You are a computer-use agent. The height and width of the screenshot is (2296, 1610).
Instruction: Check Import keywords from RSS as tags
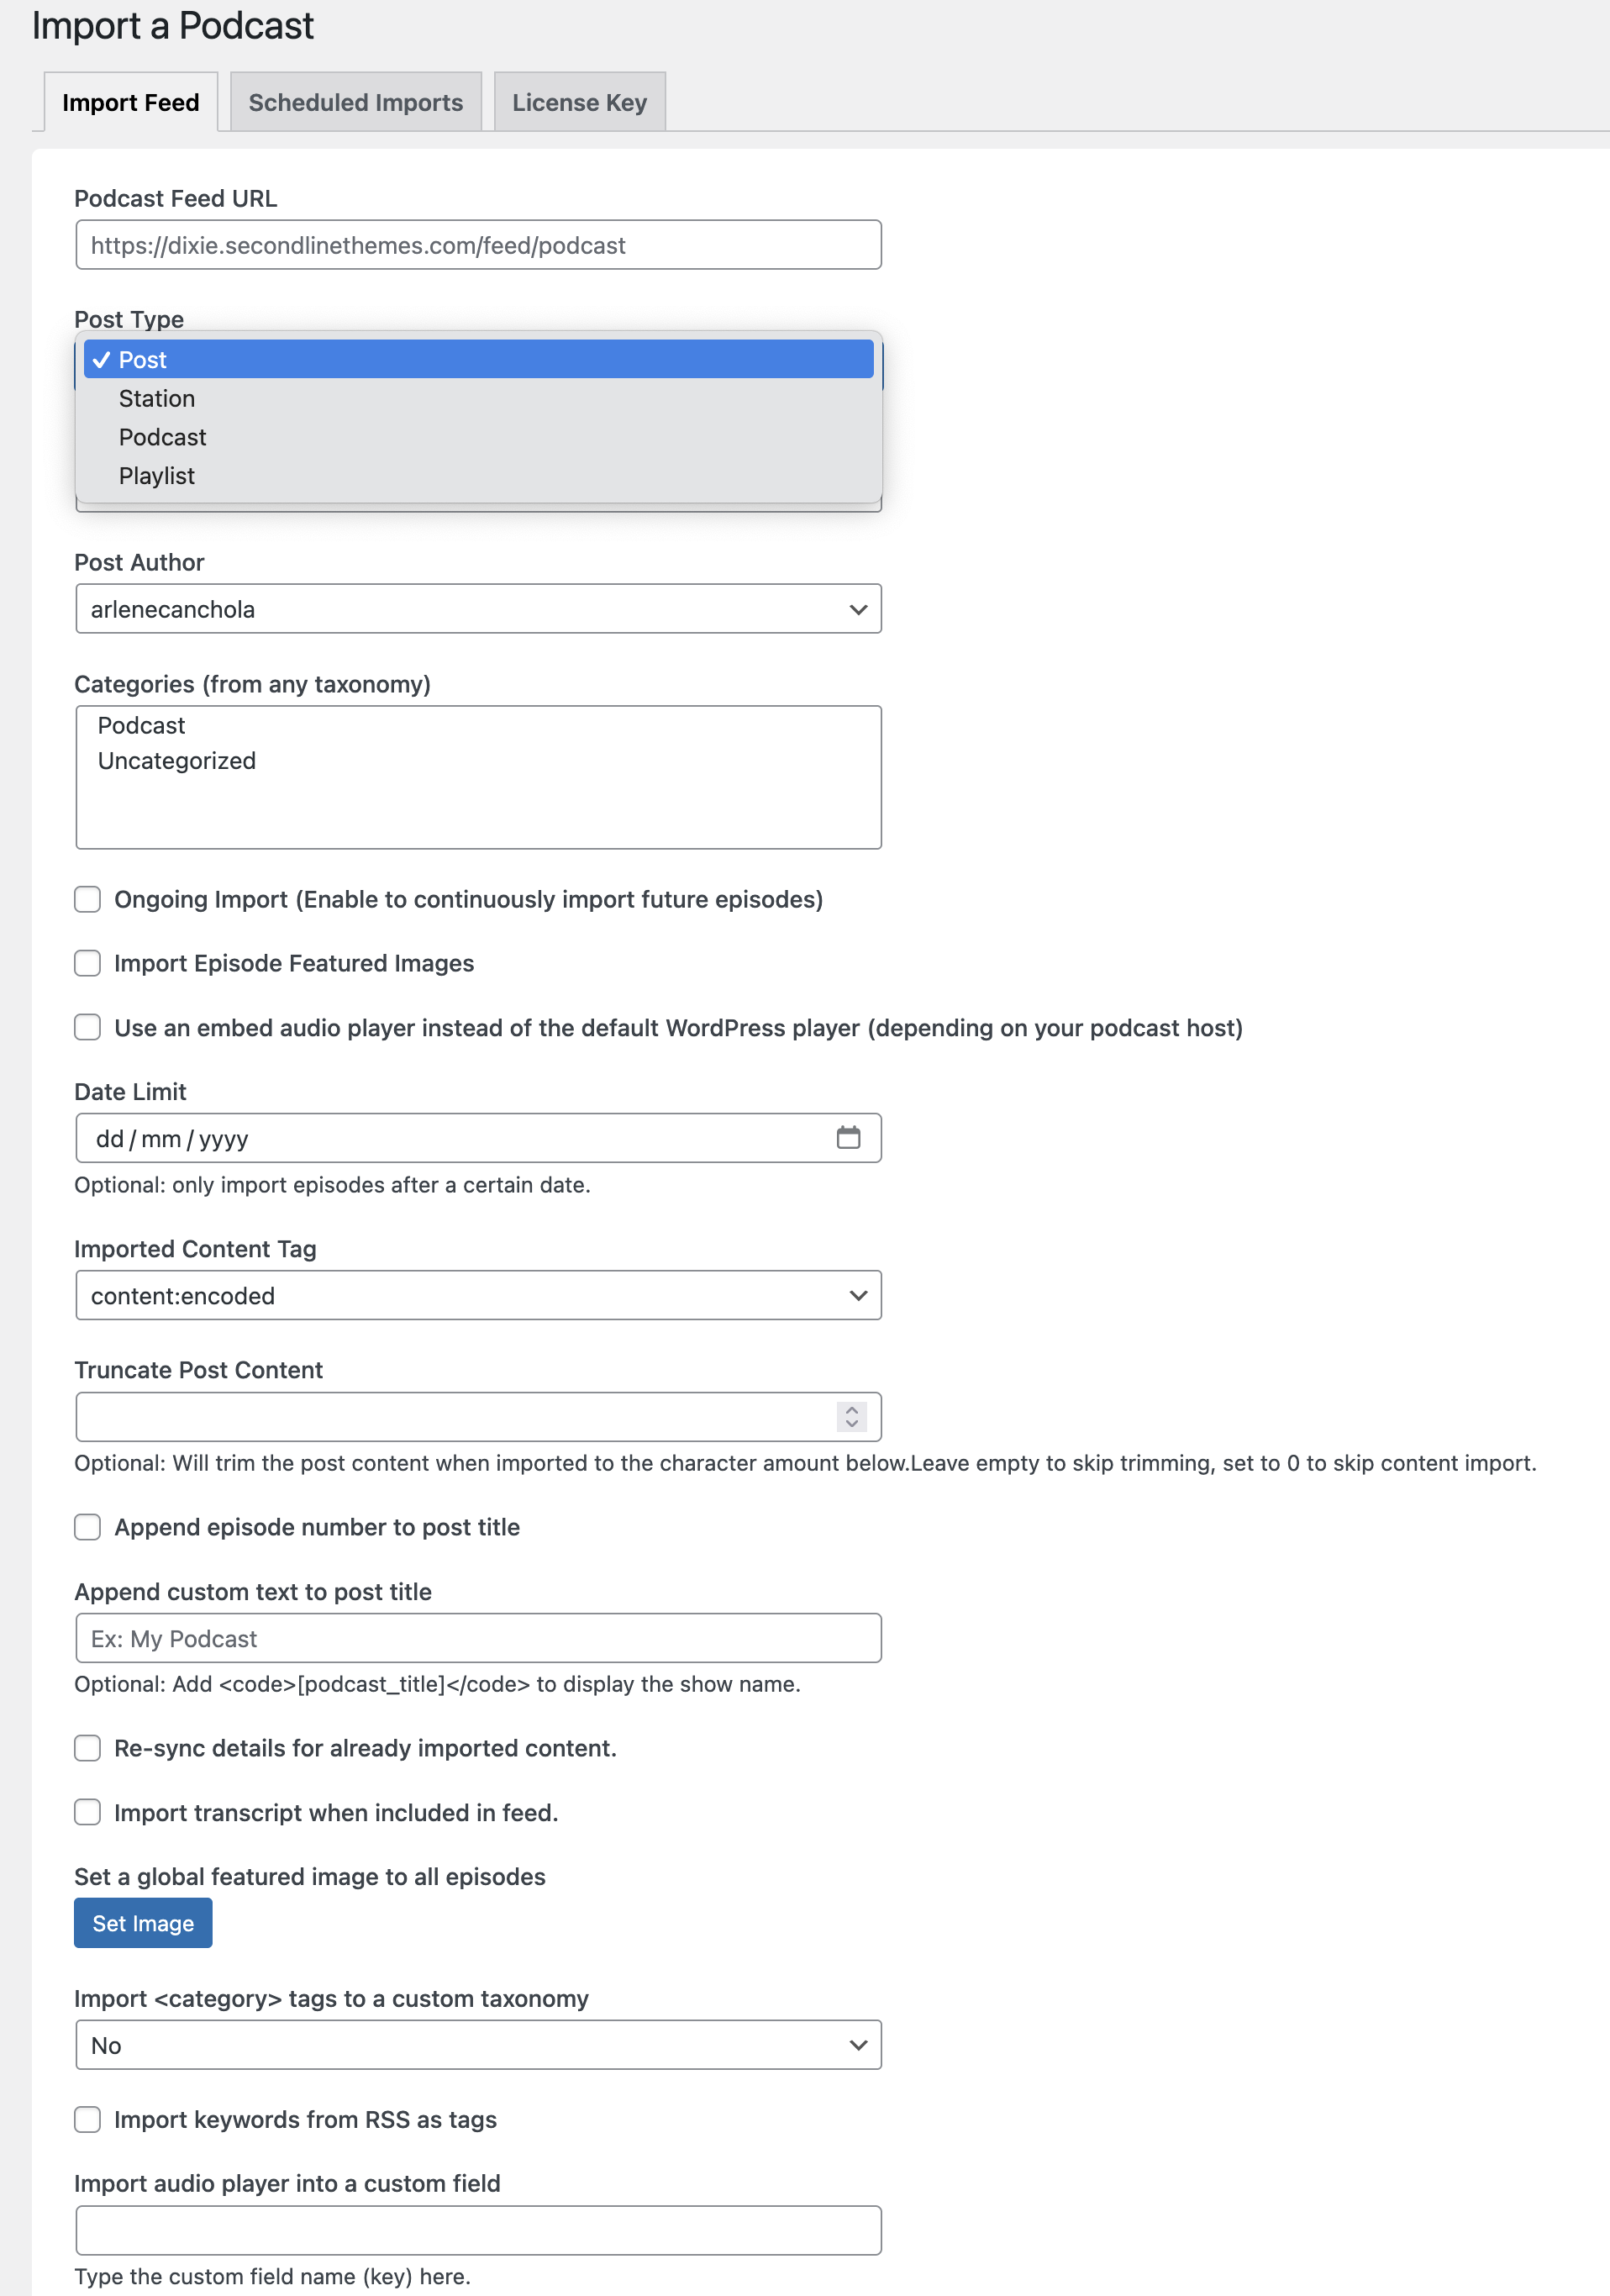pyautogui.click(x=88, y=2119)
